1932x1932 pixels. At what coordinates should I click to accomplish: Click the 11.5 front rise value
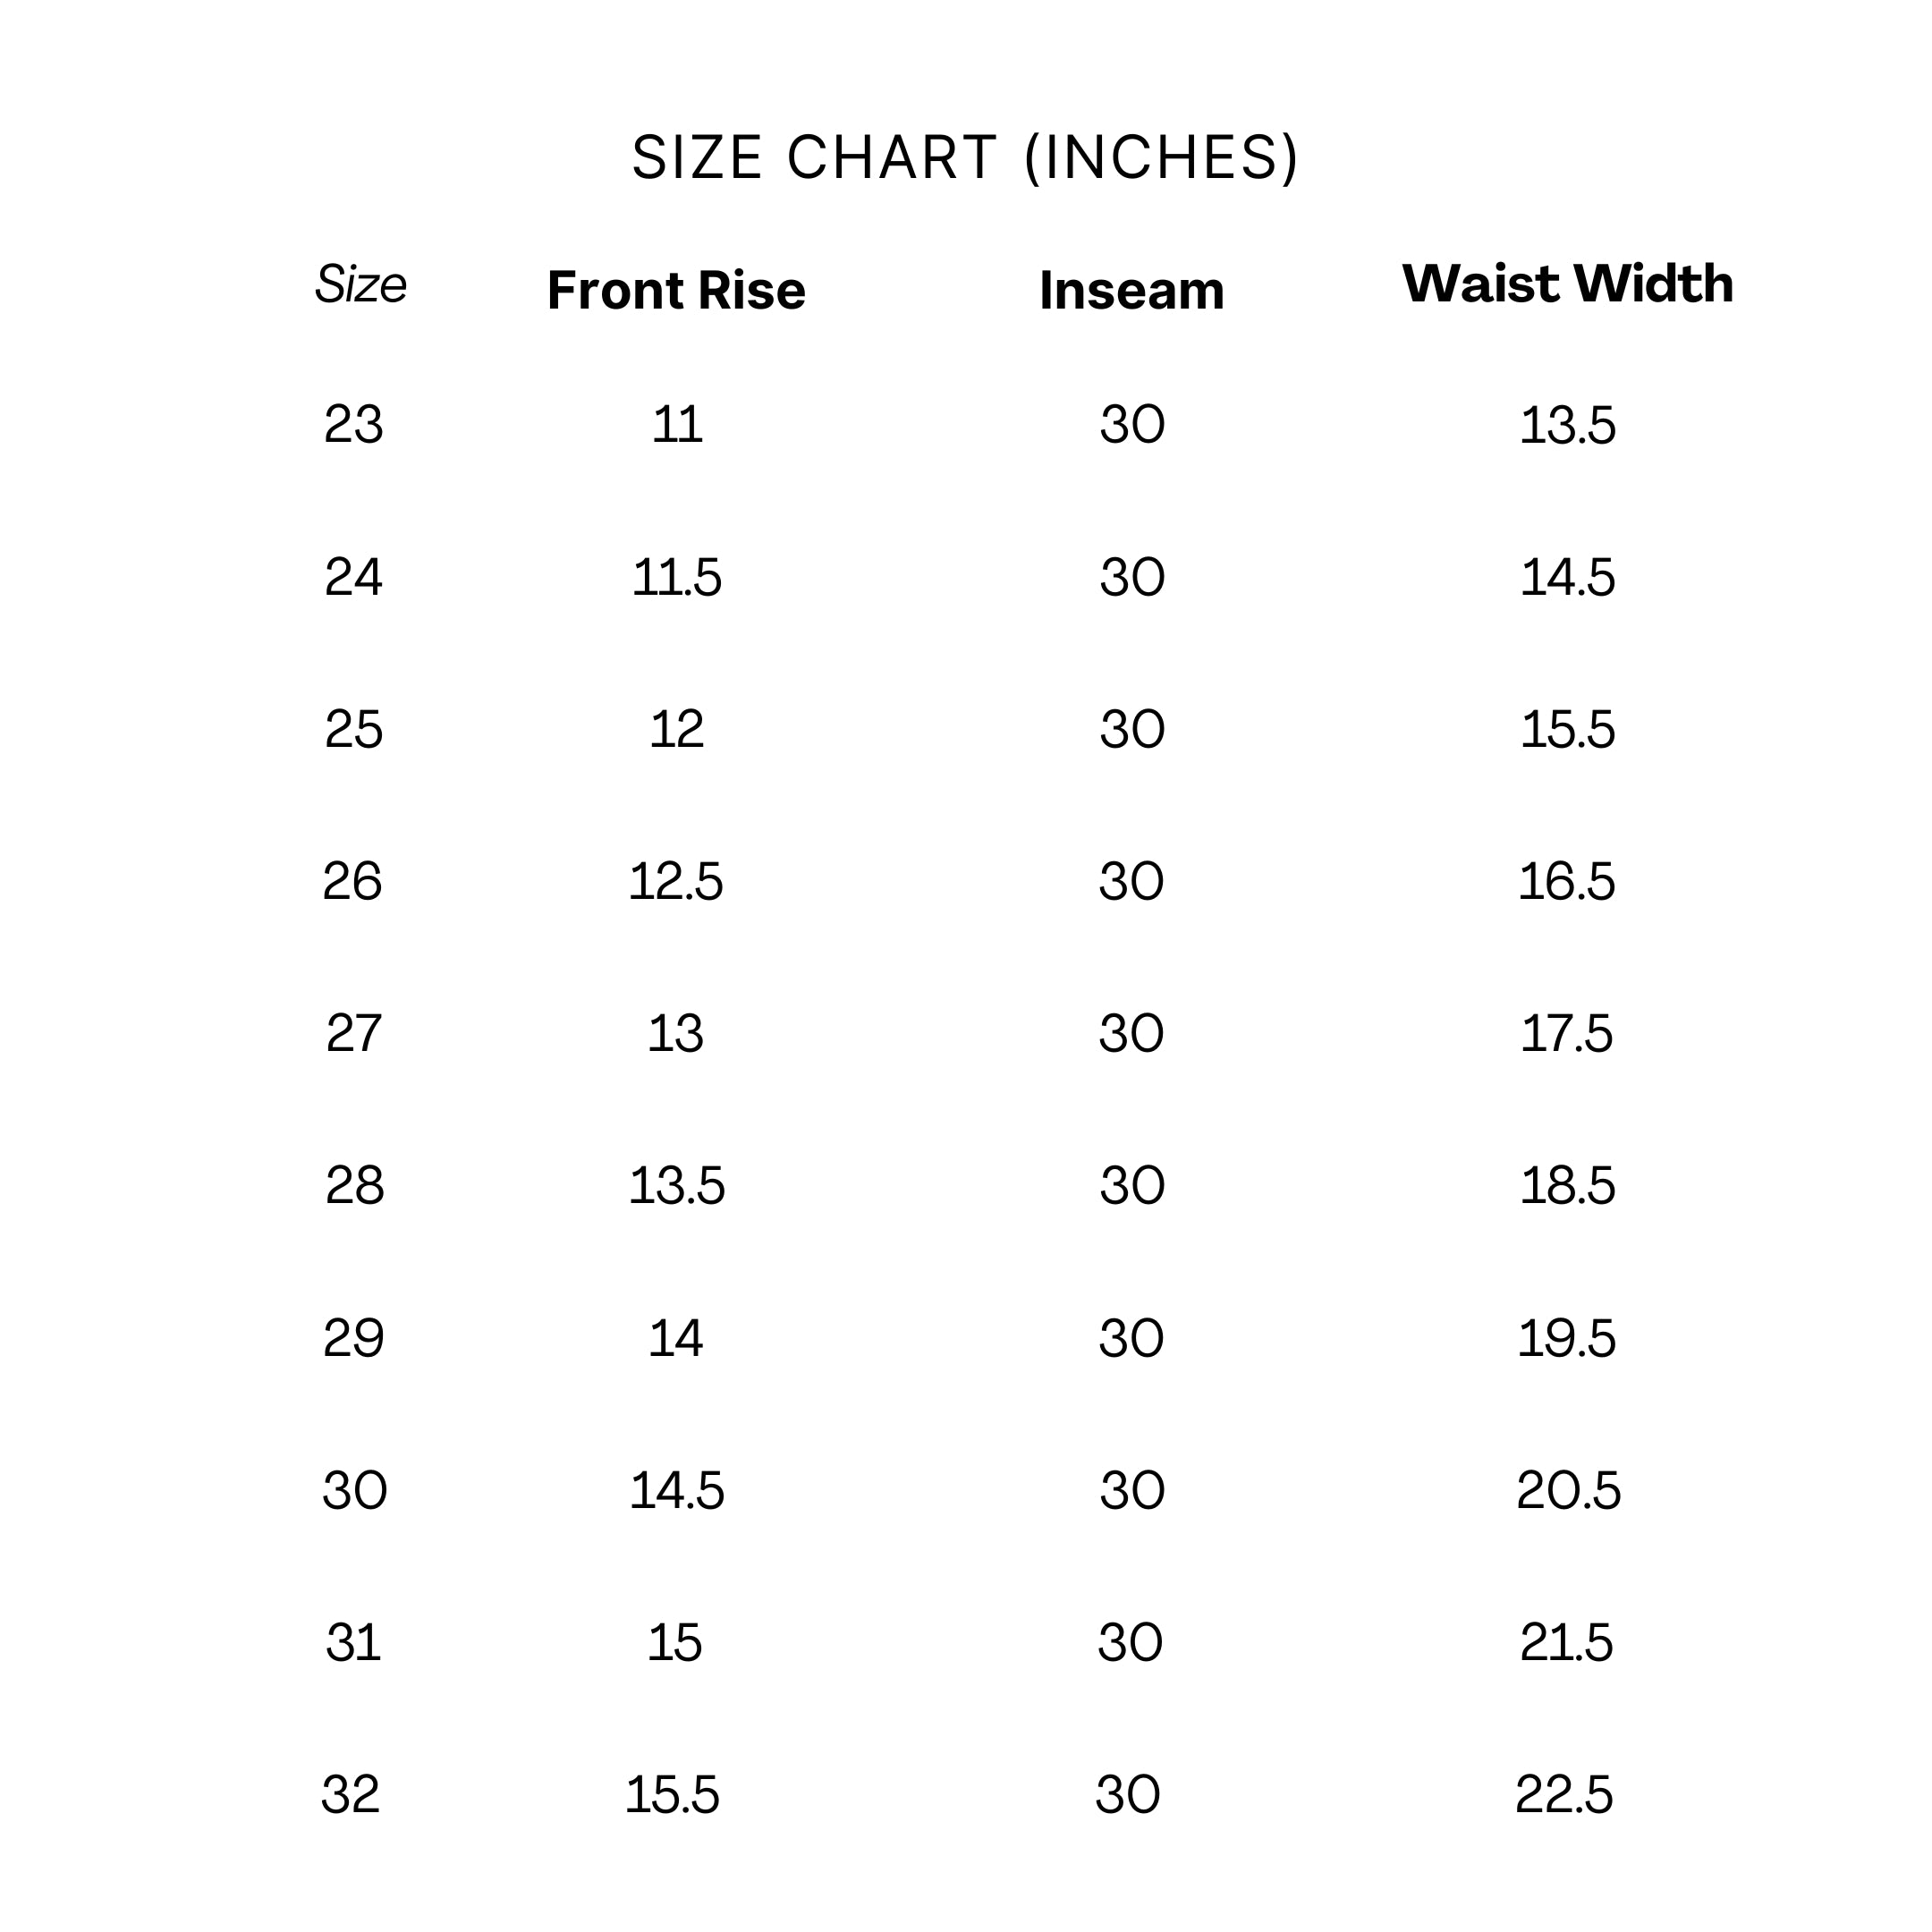[676, 578]
